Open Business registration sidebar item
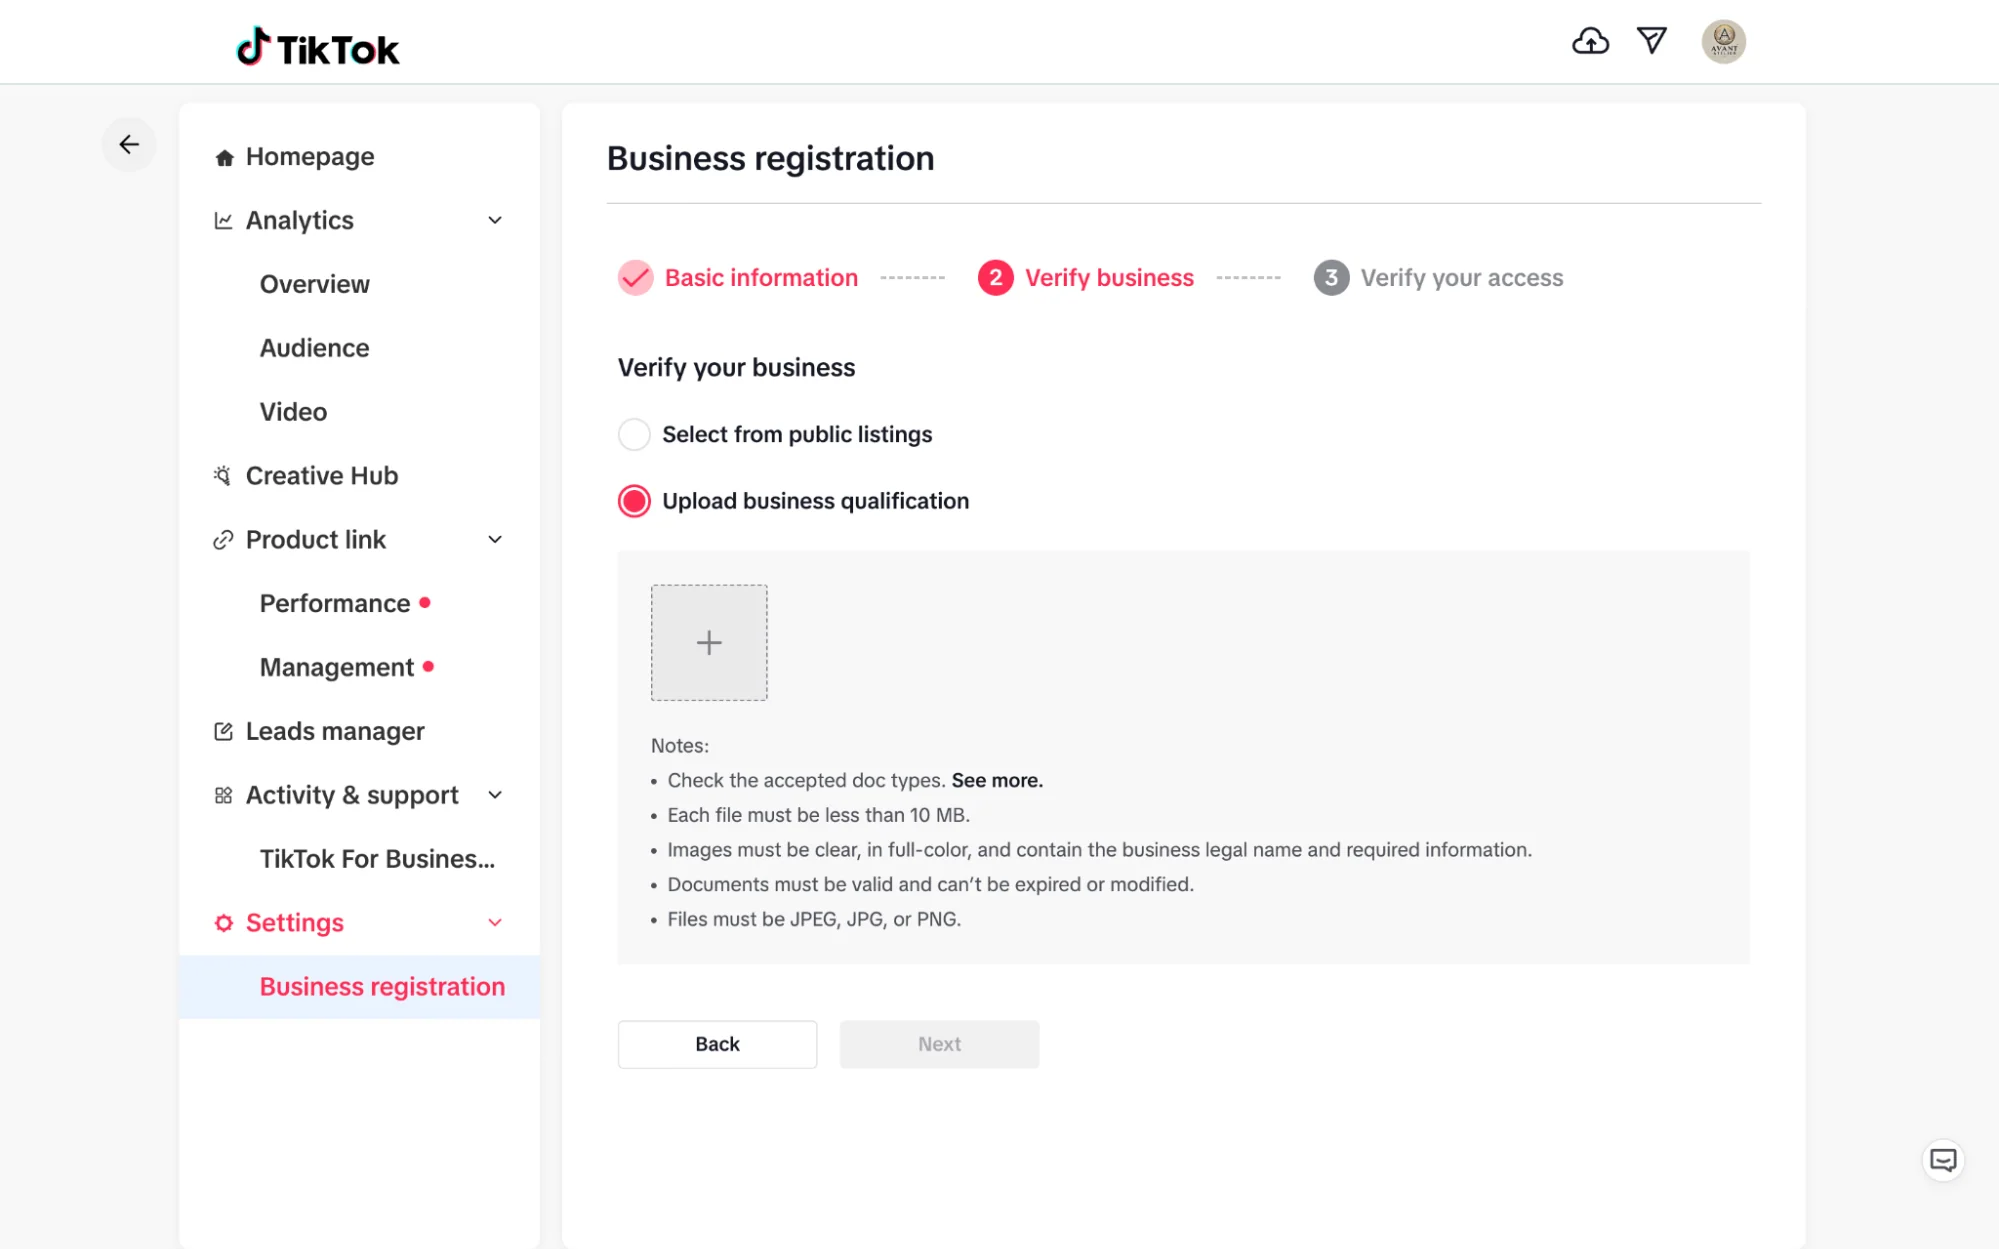 pos(382,987)
